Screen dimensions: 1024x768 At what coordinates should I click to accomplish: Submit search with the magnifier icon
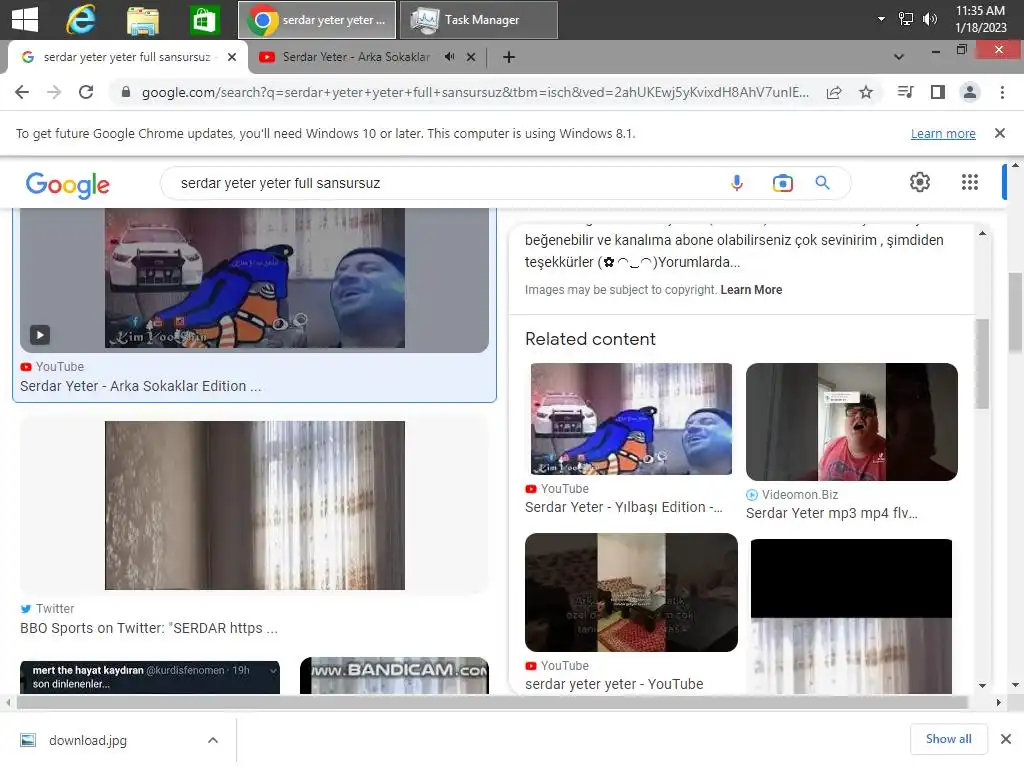[822, 183]
